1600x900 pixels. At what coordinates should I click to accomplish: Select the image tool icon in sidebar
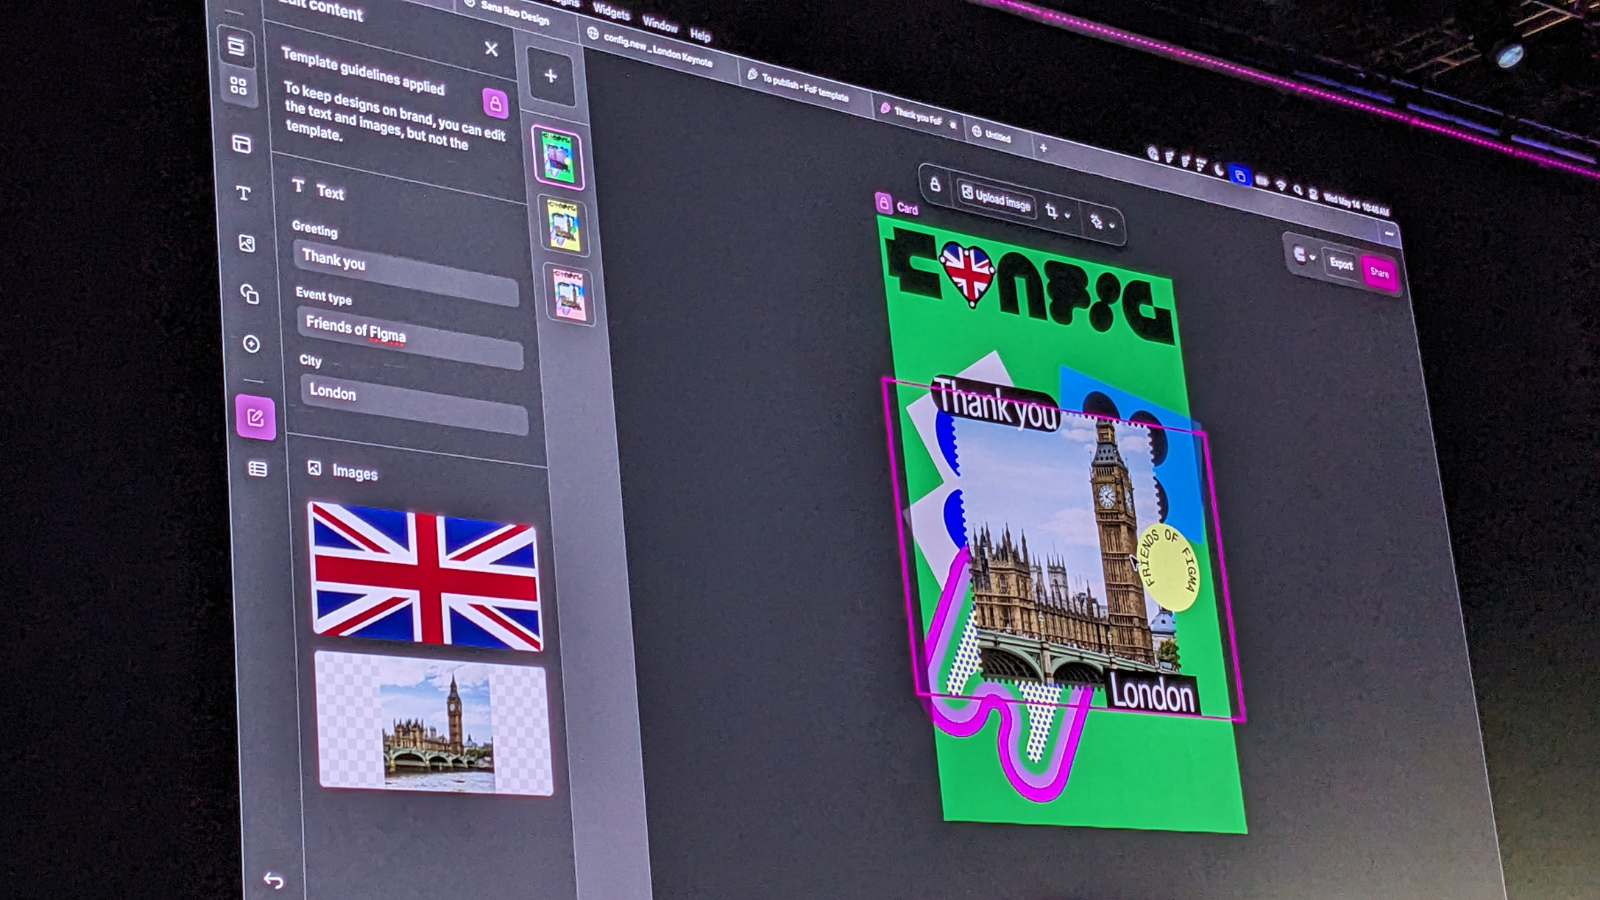246,243
